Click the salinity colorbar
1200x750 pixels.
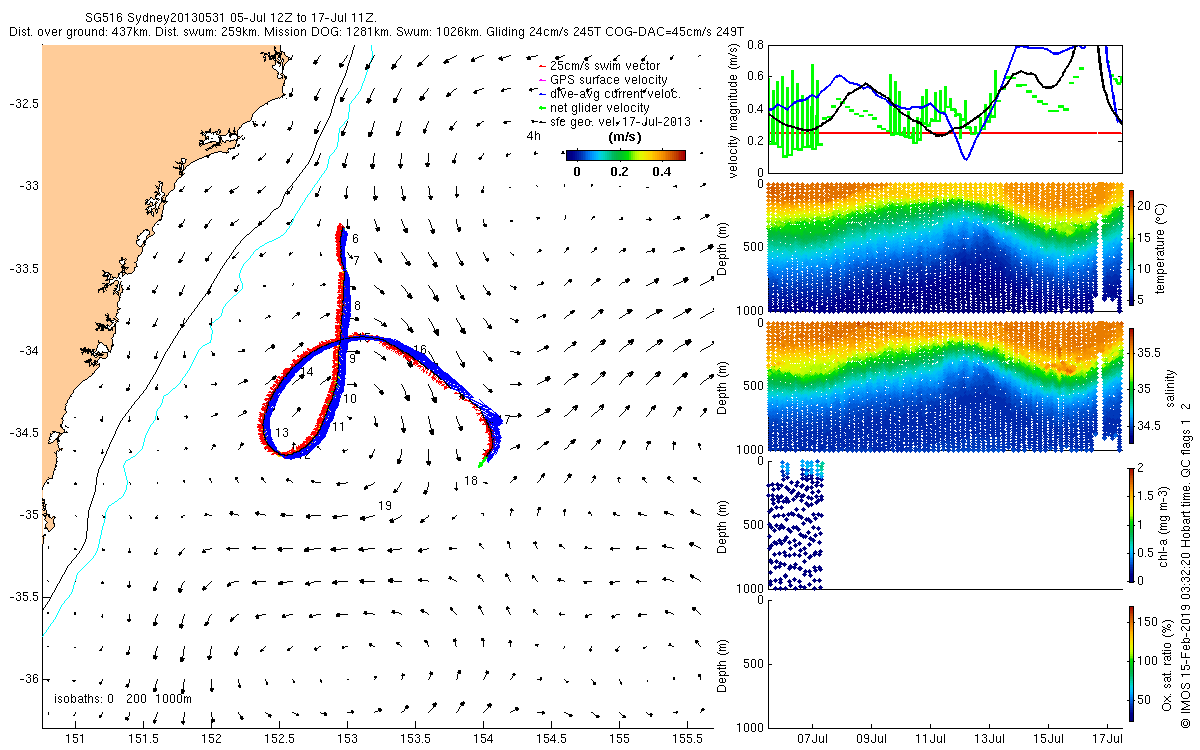click(x=1132, y=385)
